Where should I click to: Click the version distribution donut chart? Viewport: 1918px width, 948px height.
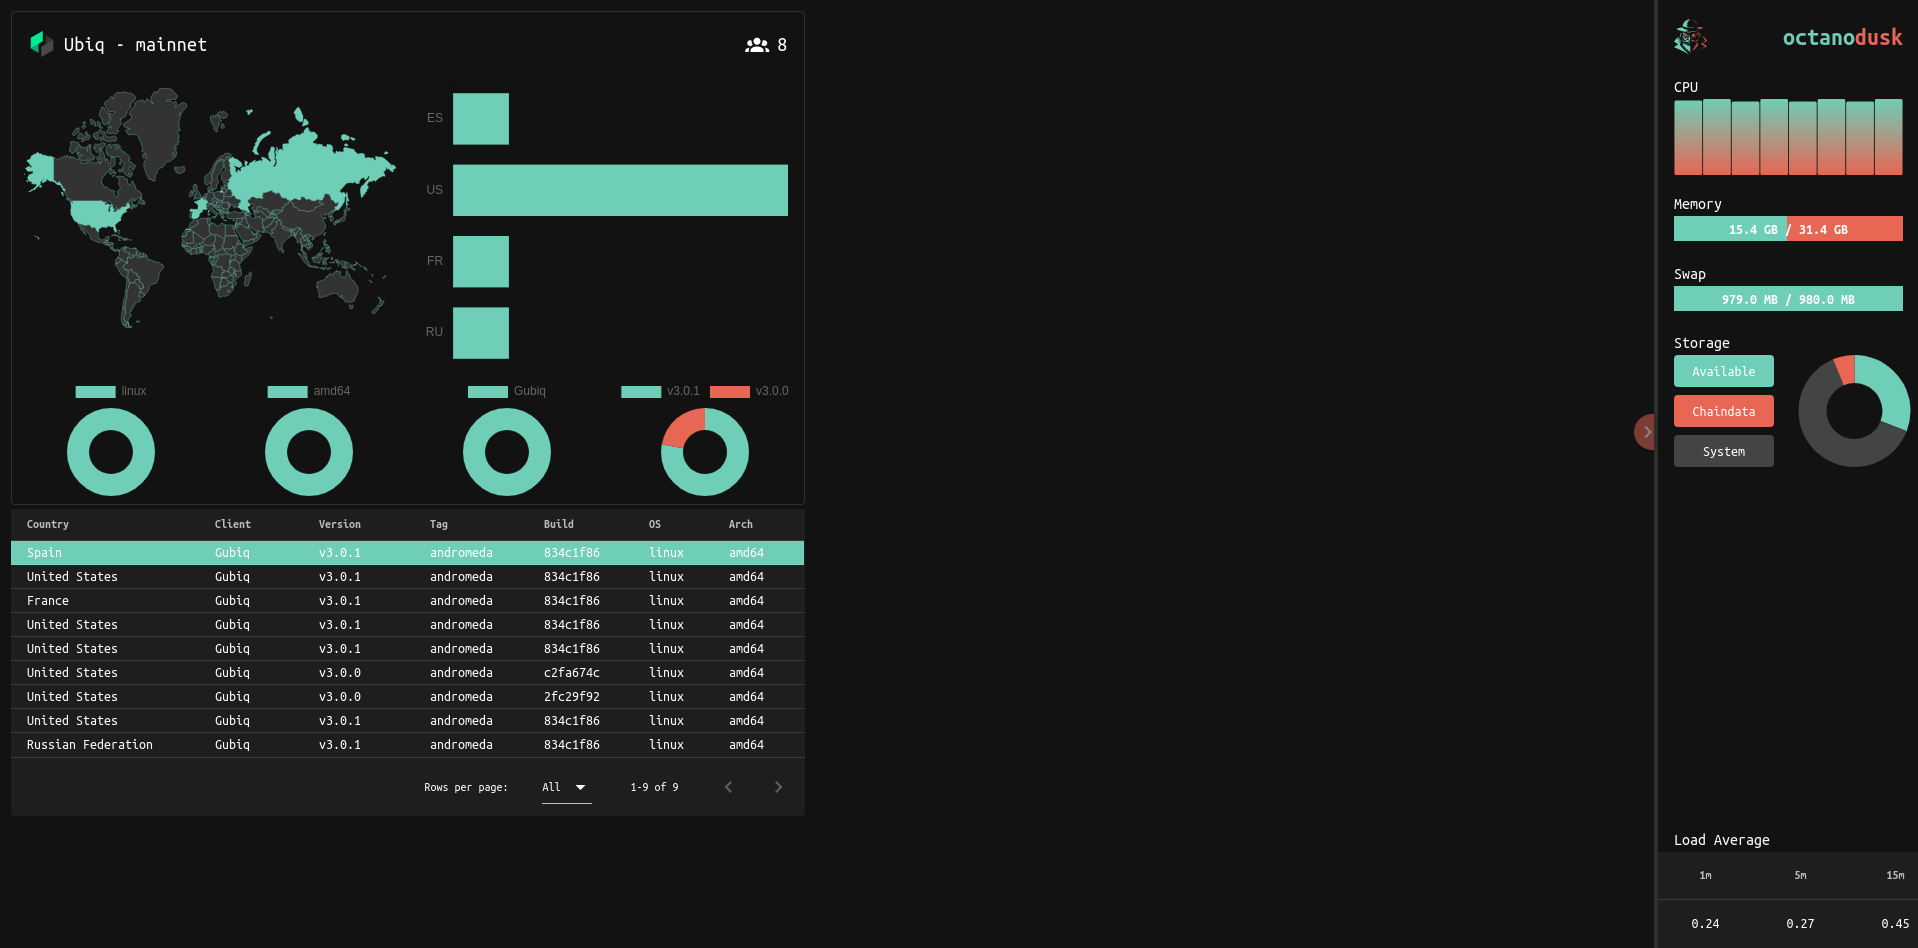(705, 452)
